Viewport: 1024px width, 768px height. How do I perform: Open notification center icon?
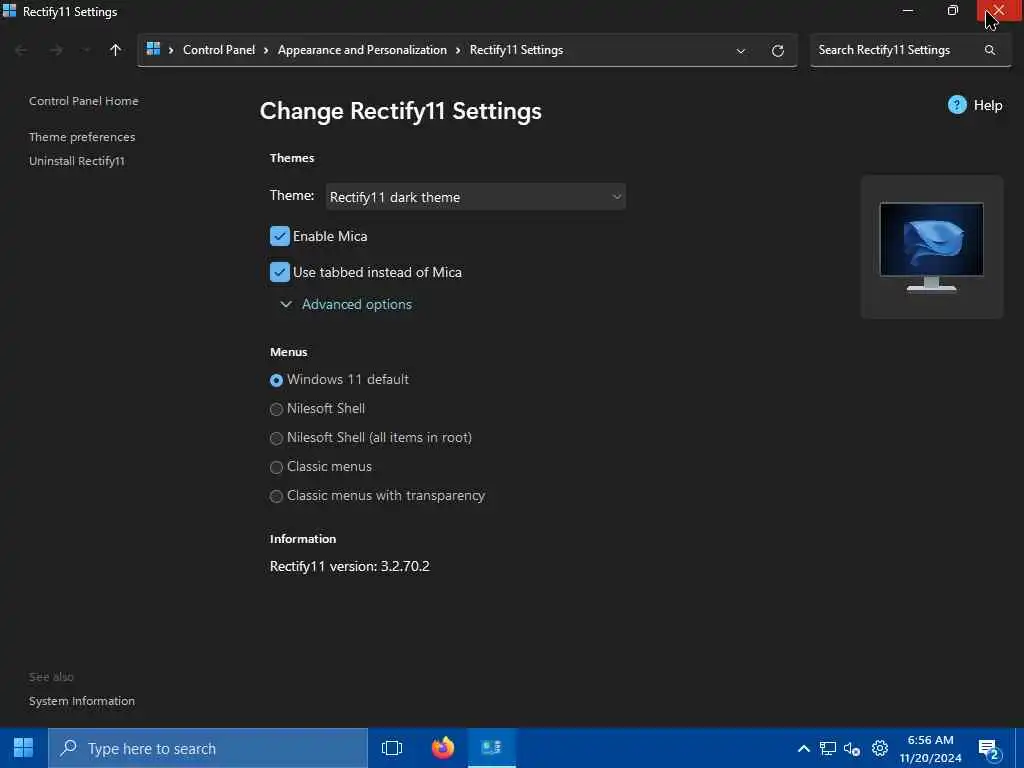coord(989,749)
